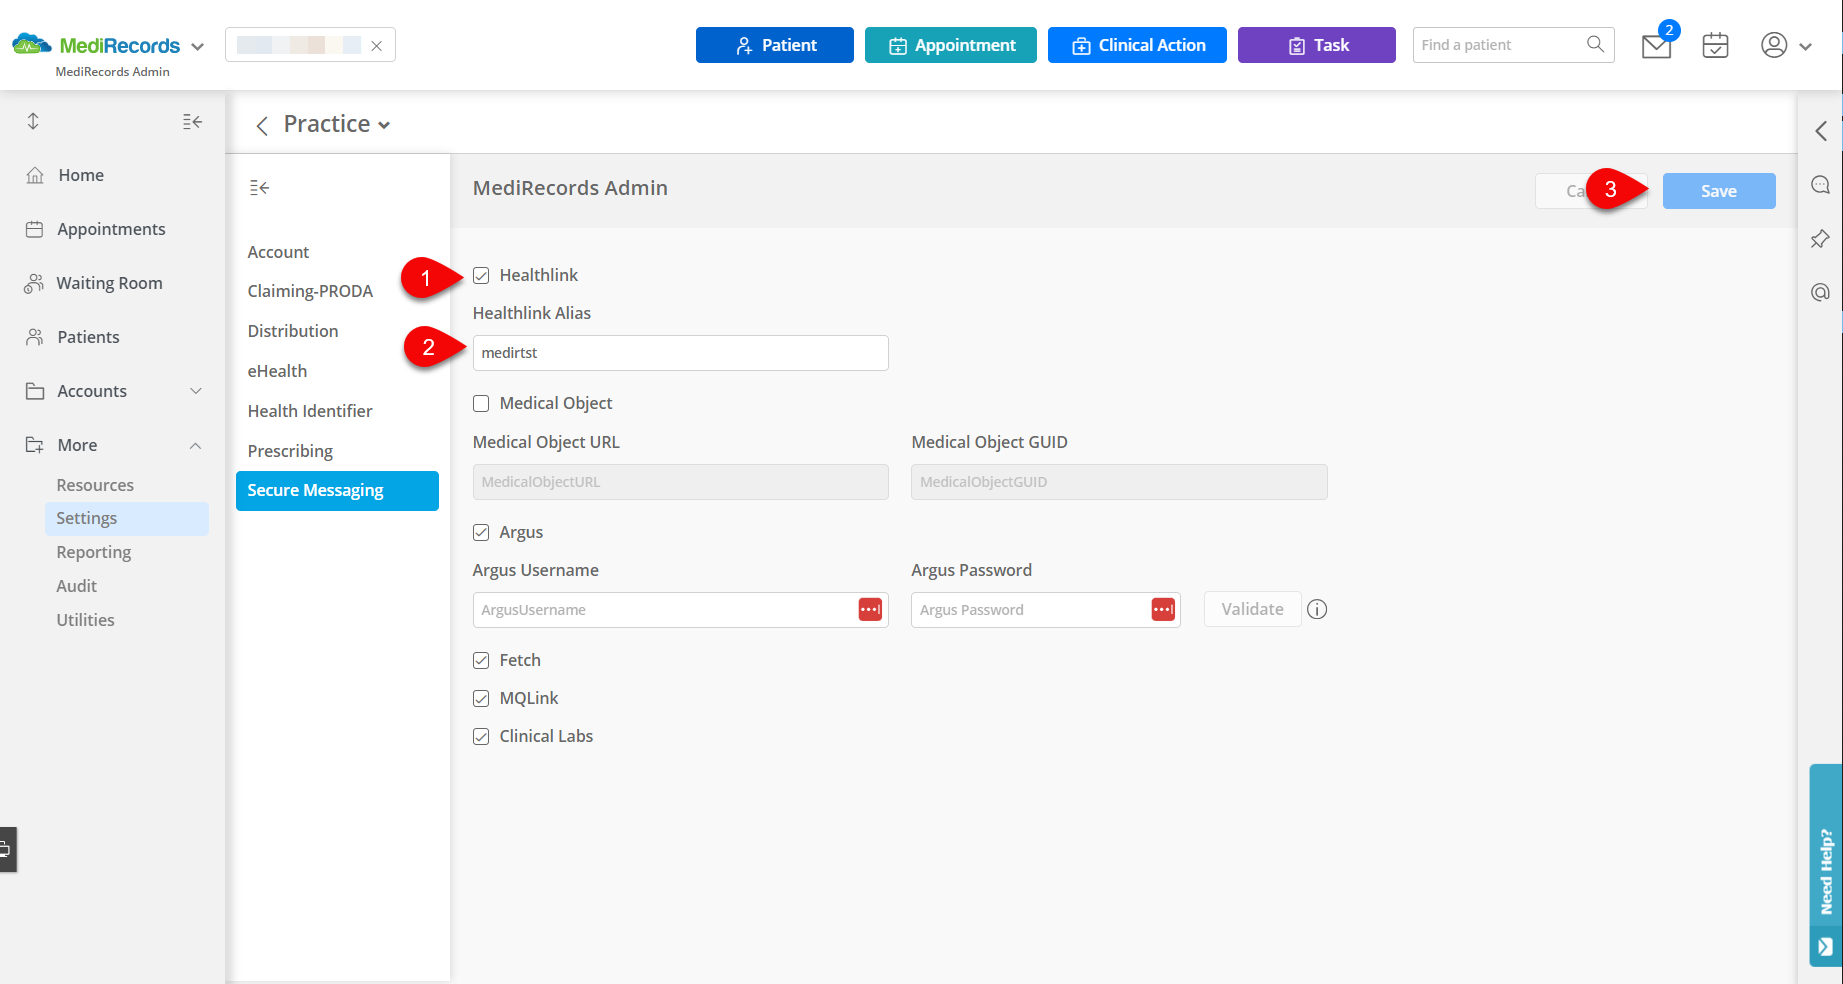Click the More folder icon
The image size is (1843, 984).
pos(35,445)
